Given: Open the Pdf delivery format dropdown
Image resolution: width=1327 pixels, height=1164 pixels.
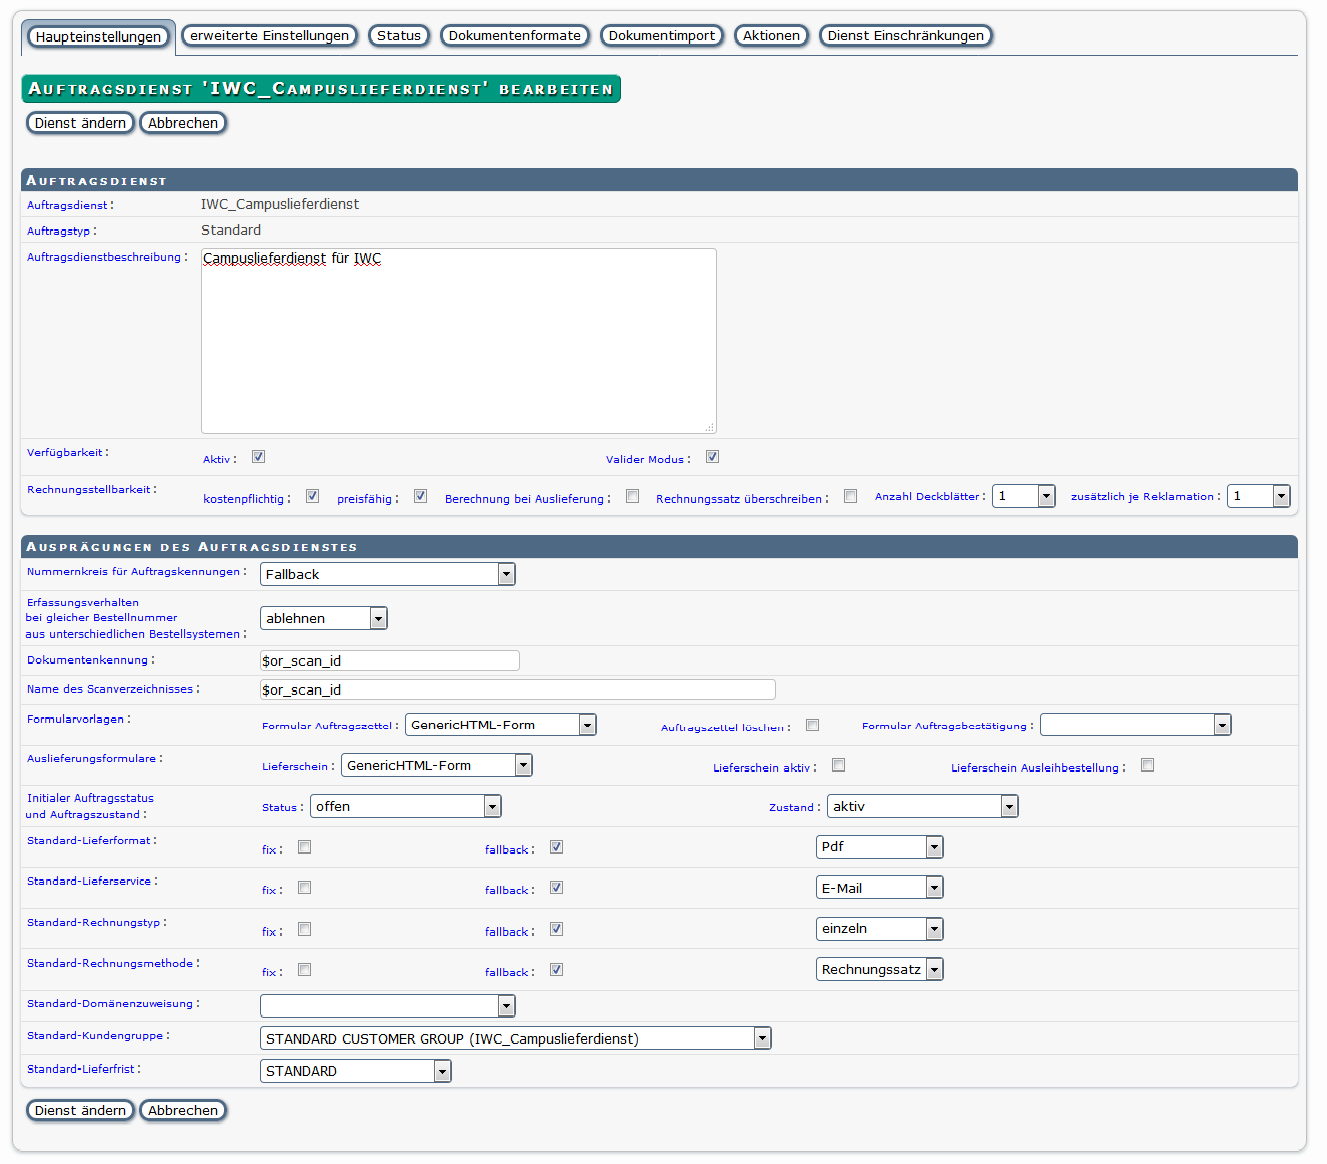Looking at the screenshot, I should tap(879, 847).
